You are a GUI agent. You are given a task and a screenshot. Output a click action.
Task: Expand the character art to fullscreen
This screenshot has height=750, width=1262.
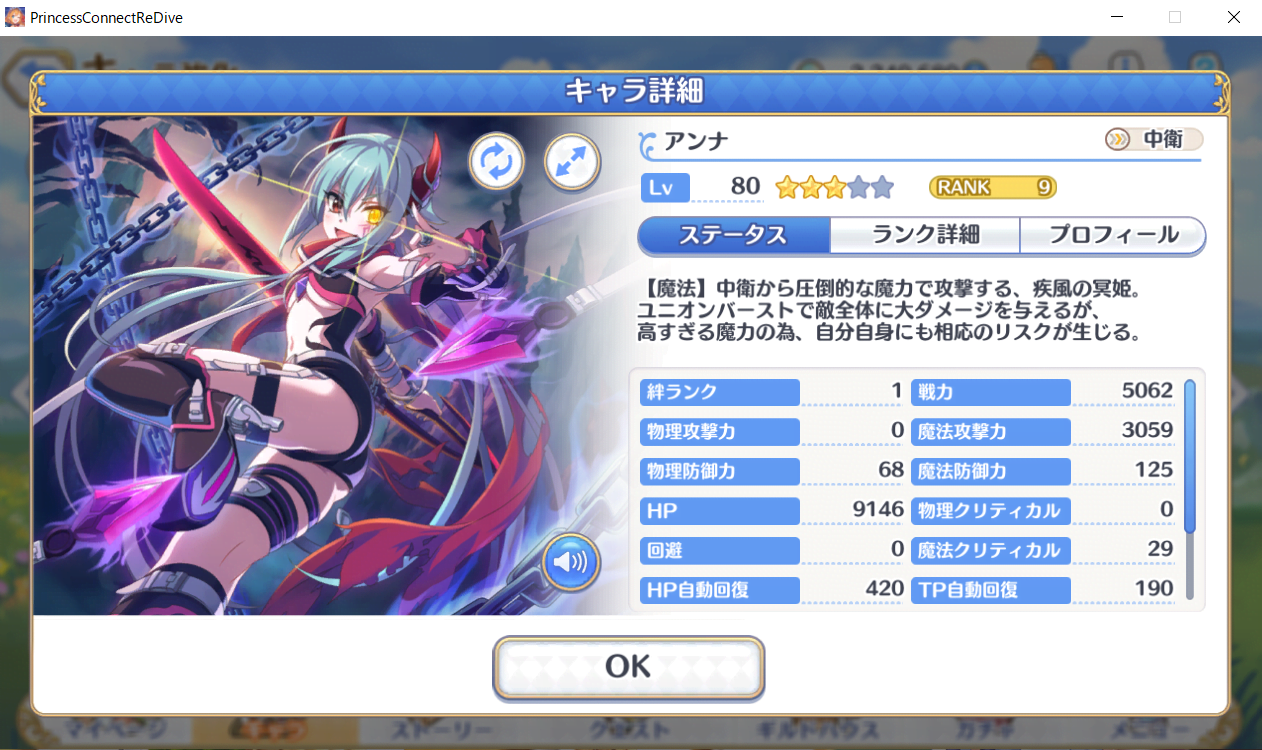[x=572, y=161]
